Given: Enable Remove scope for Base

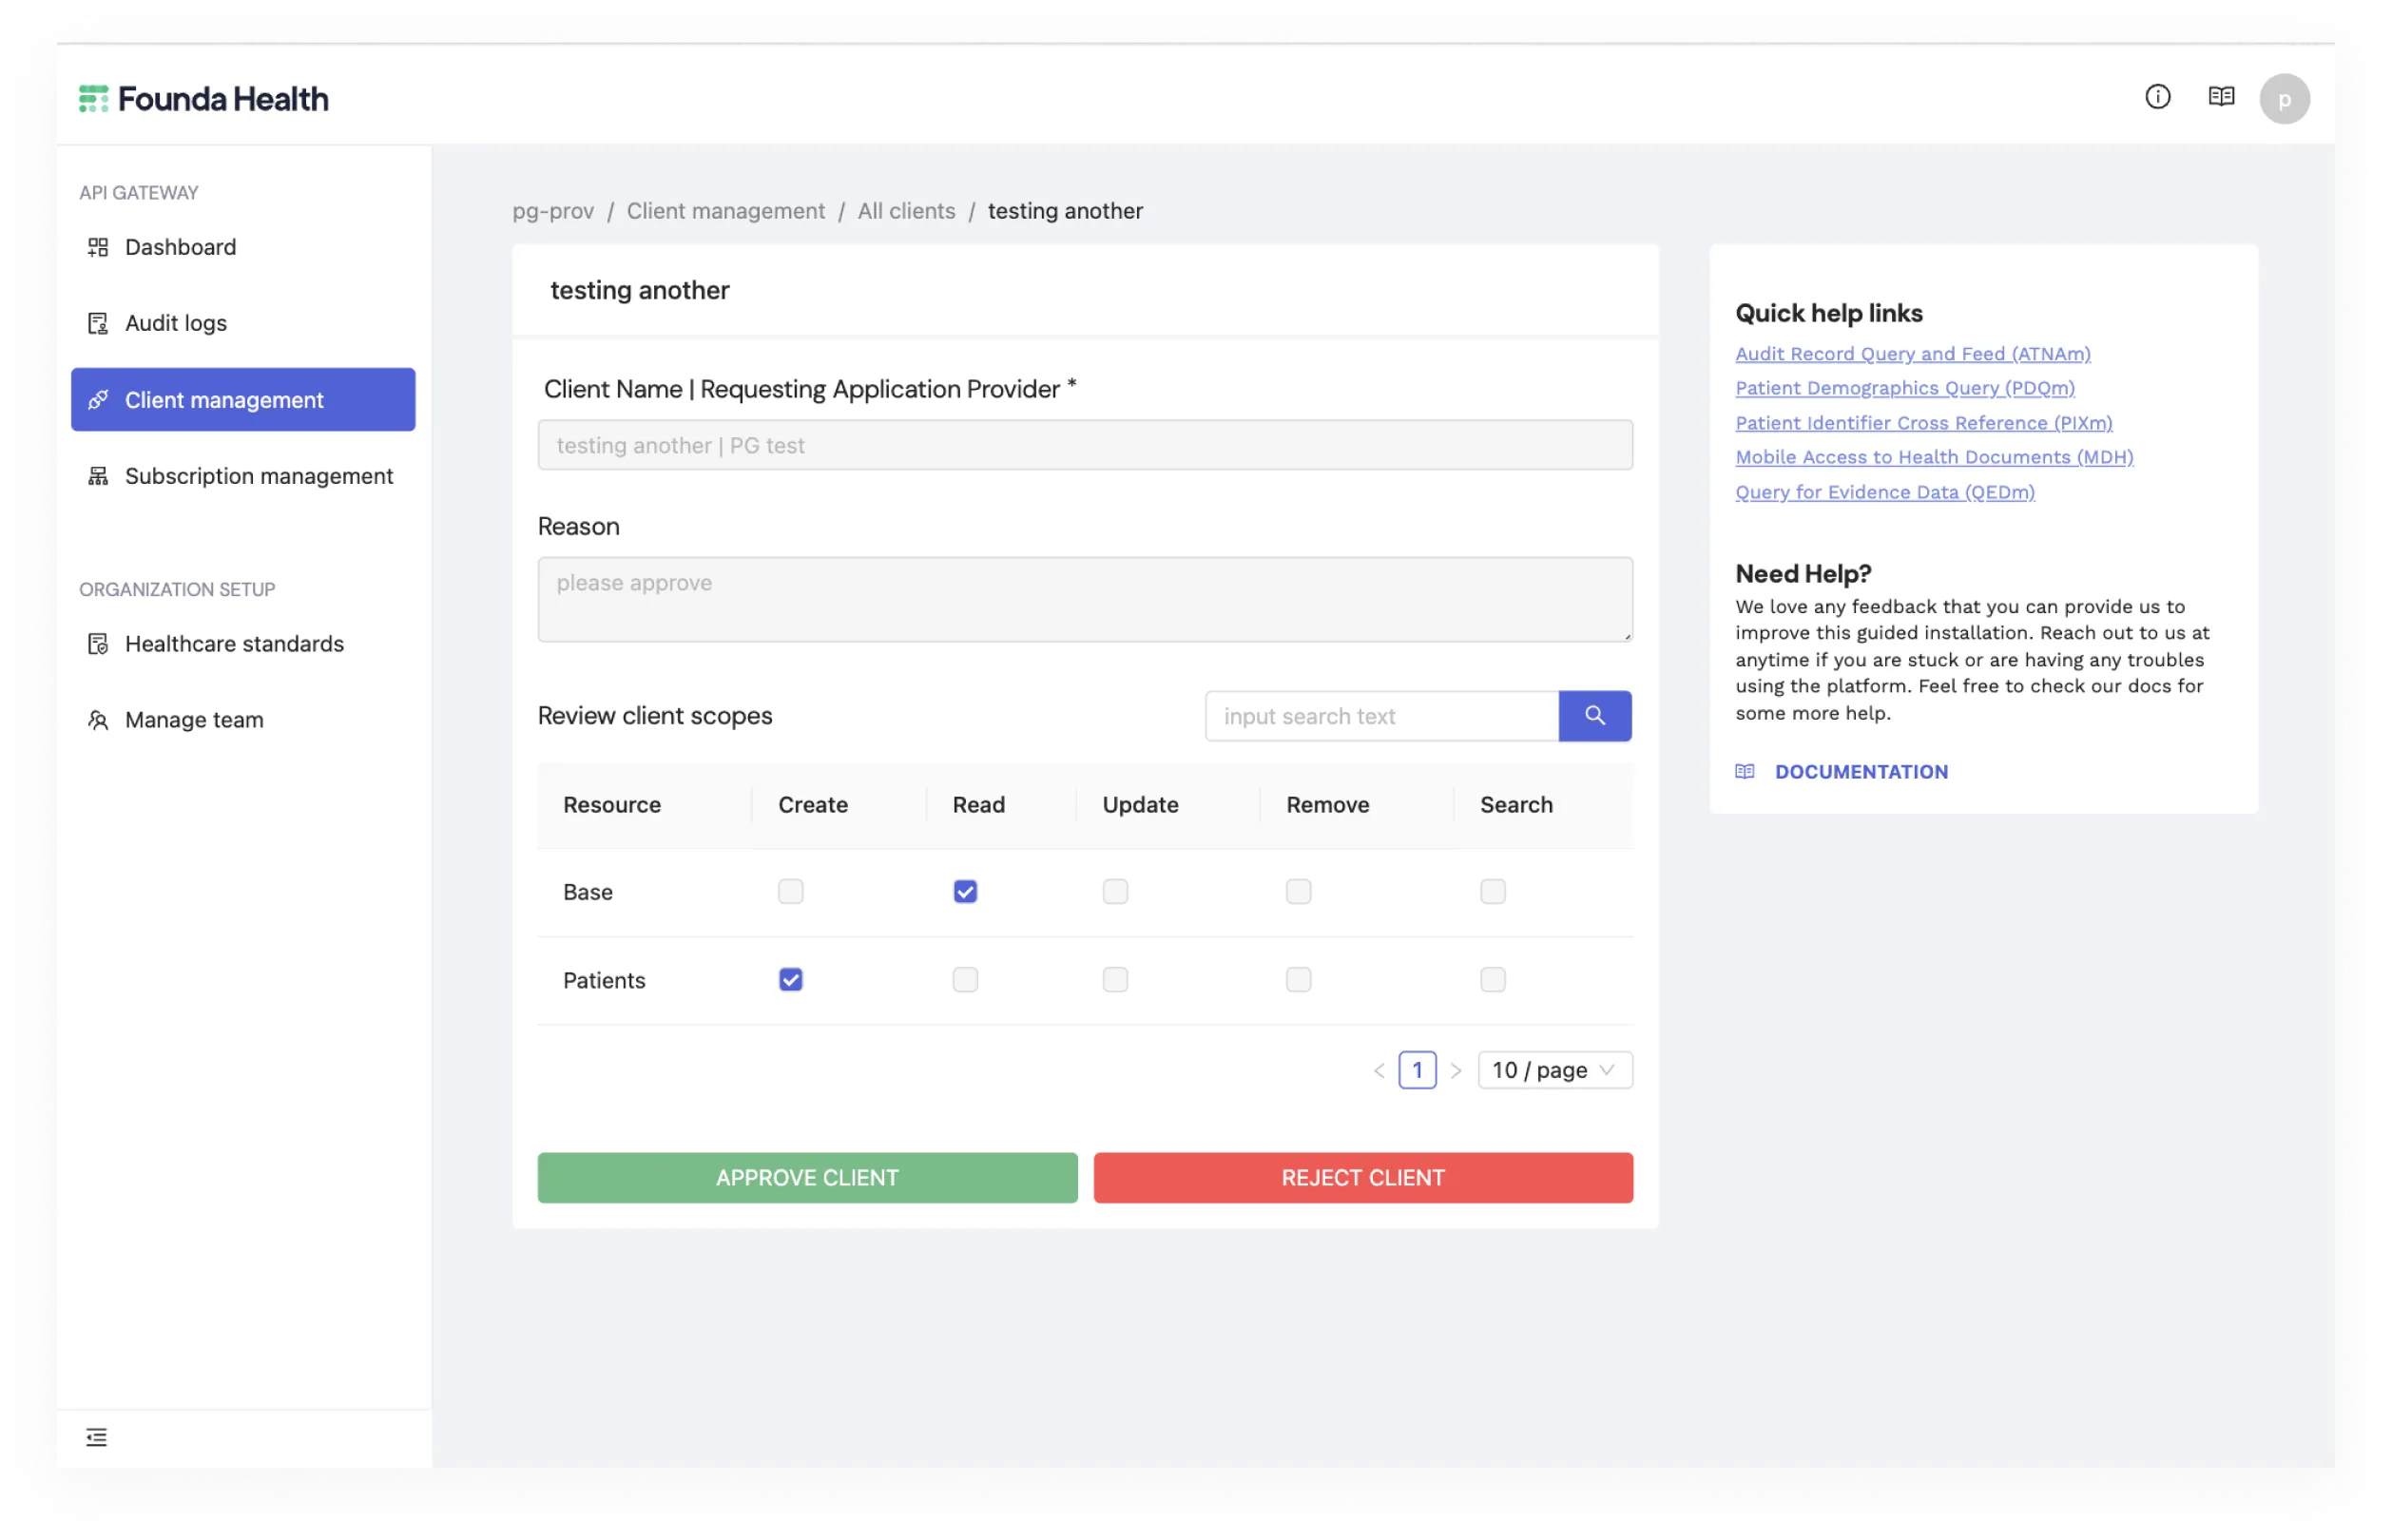Looking at the screenshot, I should point(1298,891).
